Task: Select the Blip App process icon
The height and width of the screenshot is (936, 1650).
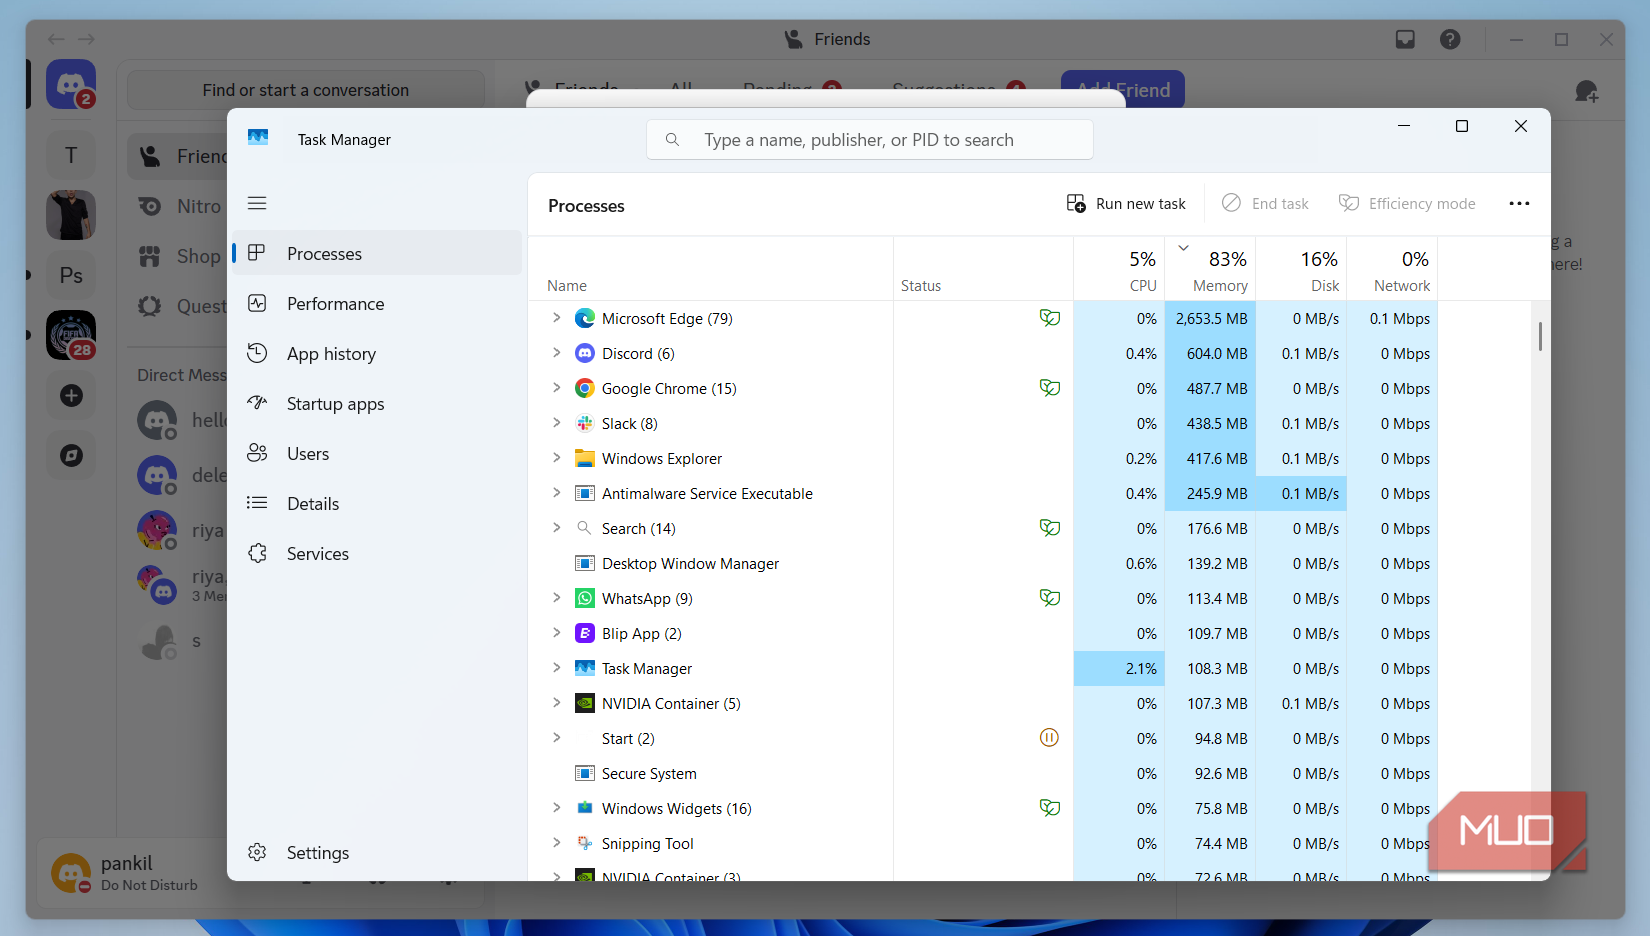Action: (x=585, y=633)
